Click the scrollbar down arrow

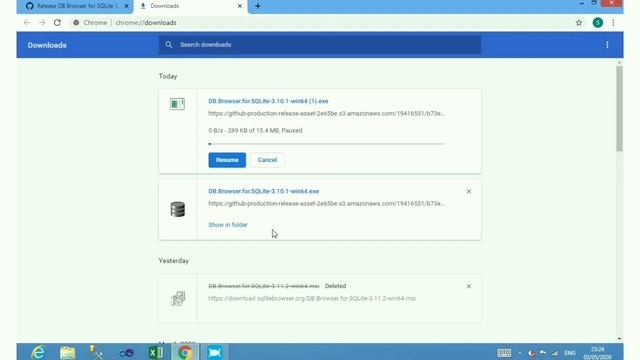coord(619,339)
